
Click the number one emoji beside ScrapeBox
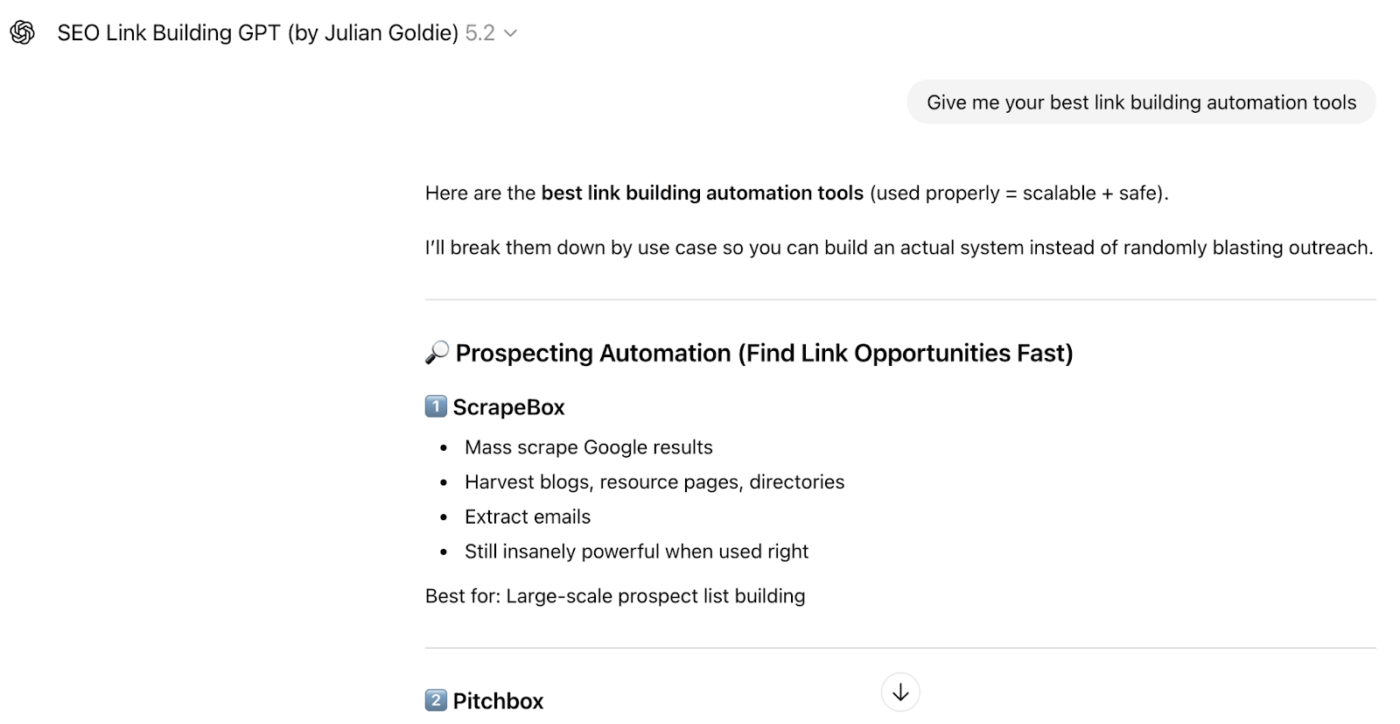pyautogui.click(x=435, y=406)
